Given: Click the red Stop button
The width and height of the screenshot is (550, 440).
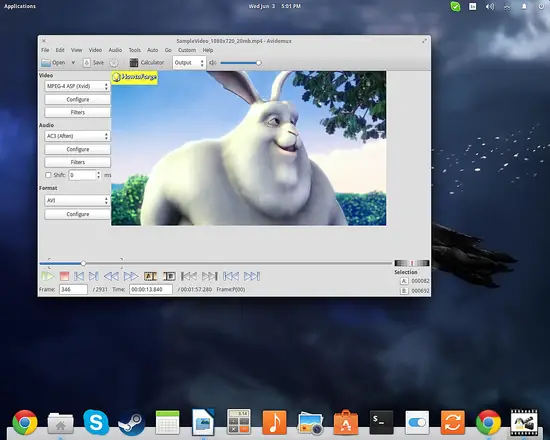Looking at the screenshot, I should (x=64, y=276).
